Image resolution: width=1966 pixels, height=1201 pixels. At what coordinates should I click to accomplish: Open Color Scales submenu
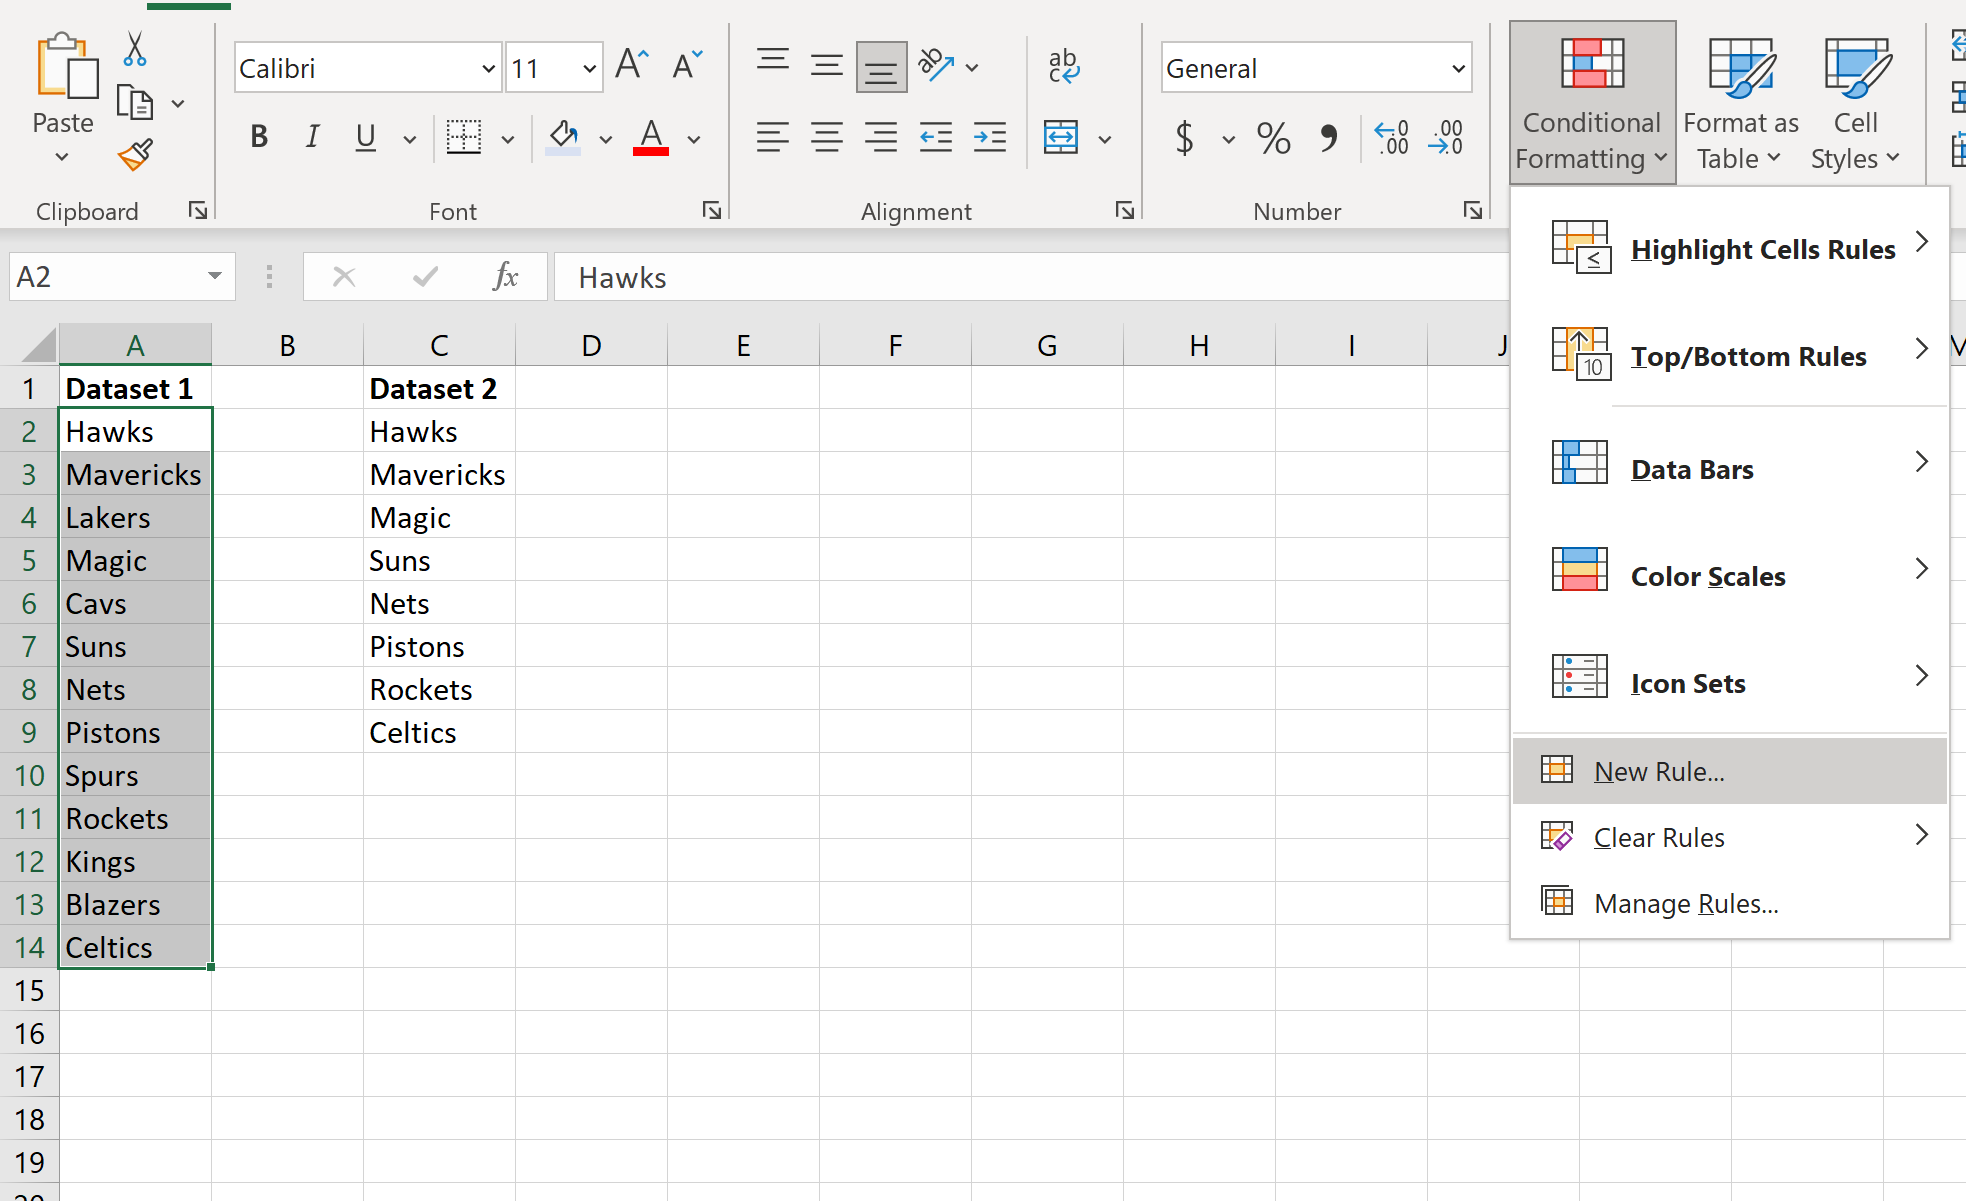point(1730,576)
